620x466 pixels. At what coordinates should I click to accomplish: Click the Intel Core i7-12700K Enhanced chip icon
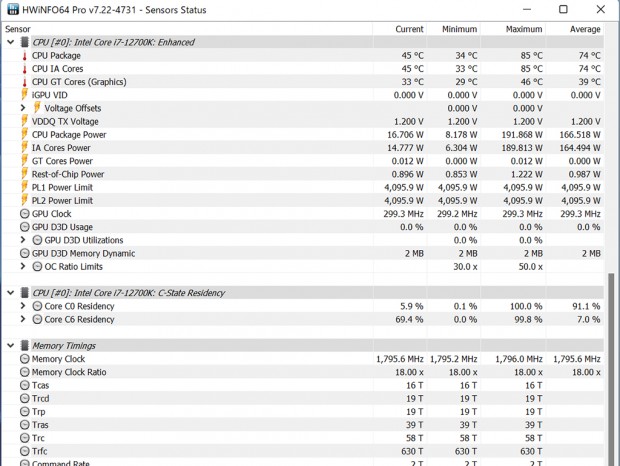tap(24, 43)
